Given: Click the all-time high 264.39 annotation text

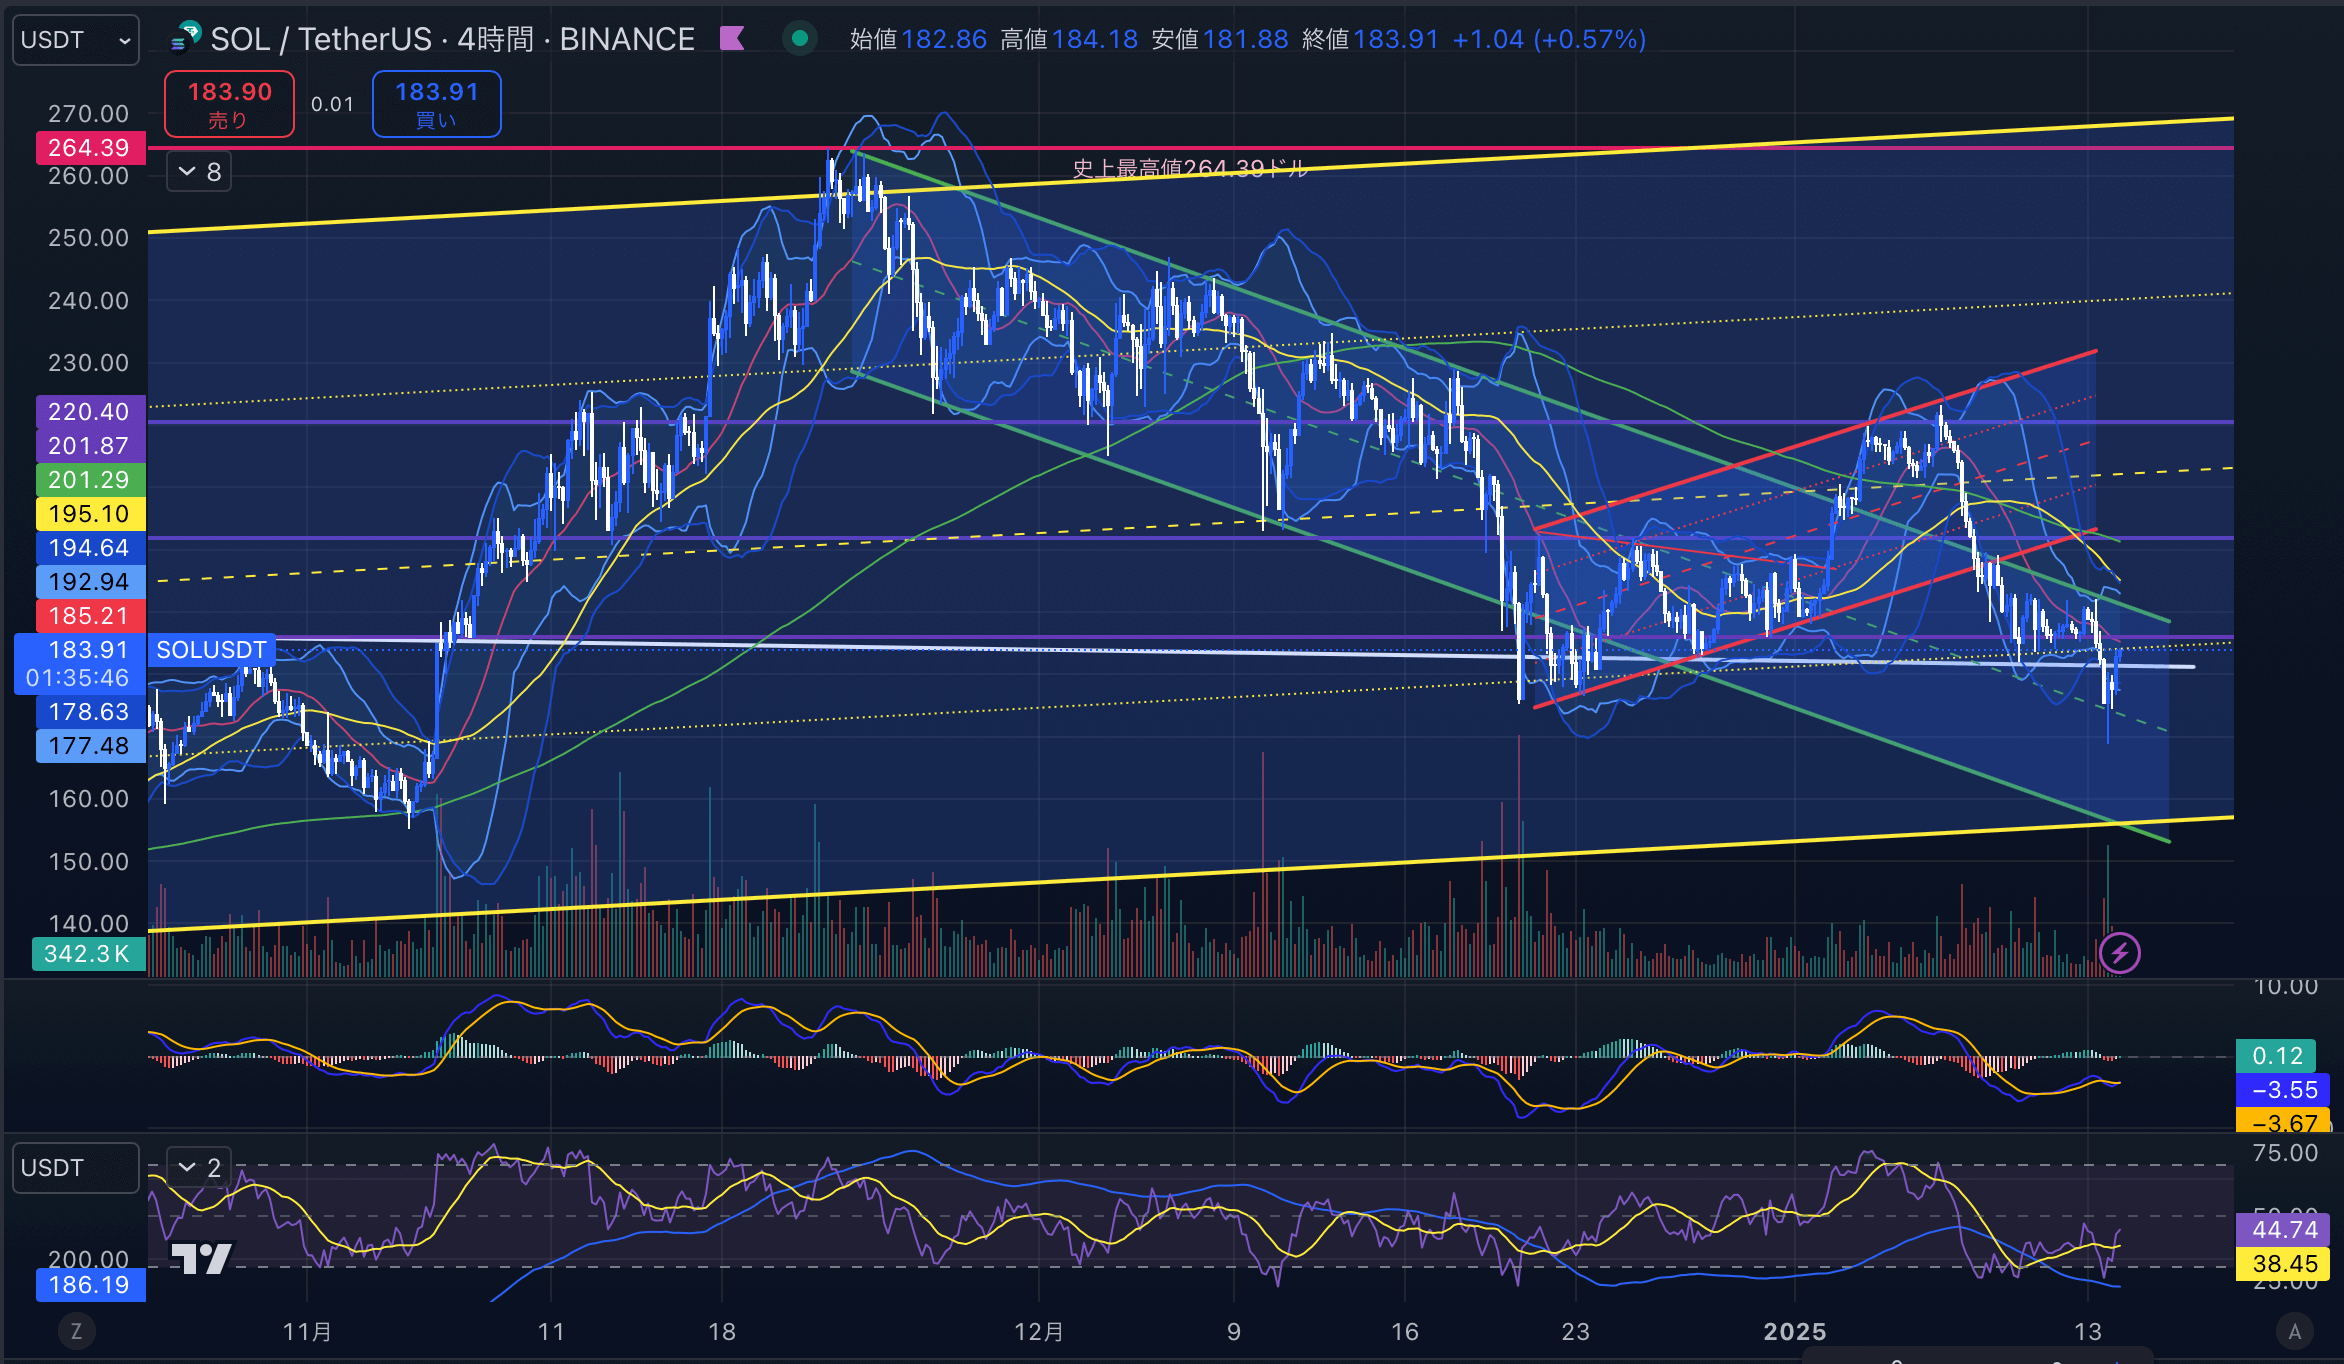Looking at the screenshot, I should pyautogui.click(x=1189, y=168).
